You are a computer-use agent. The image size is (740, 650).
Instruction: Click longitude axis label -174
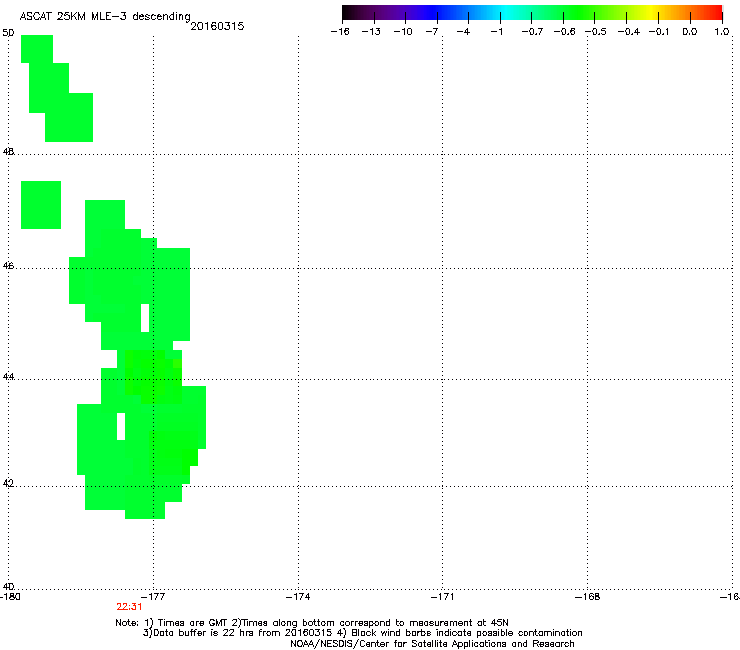tap(299, 597)
